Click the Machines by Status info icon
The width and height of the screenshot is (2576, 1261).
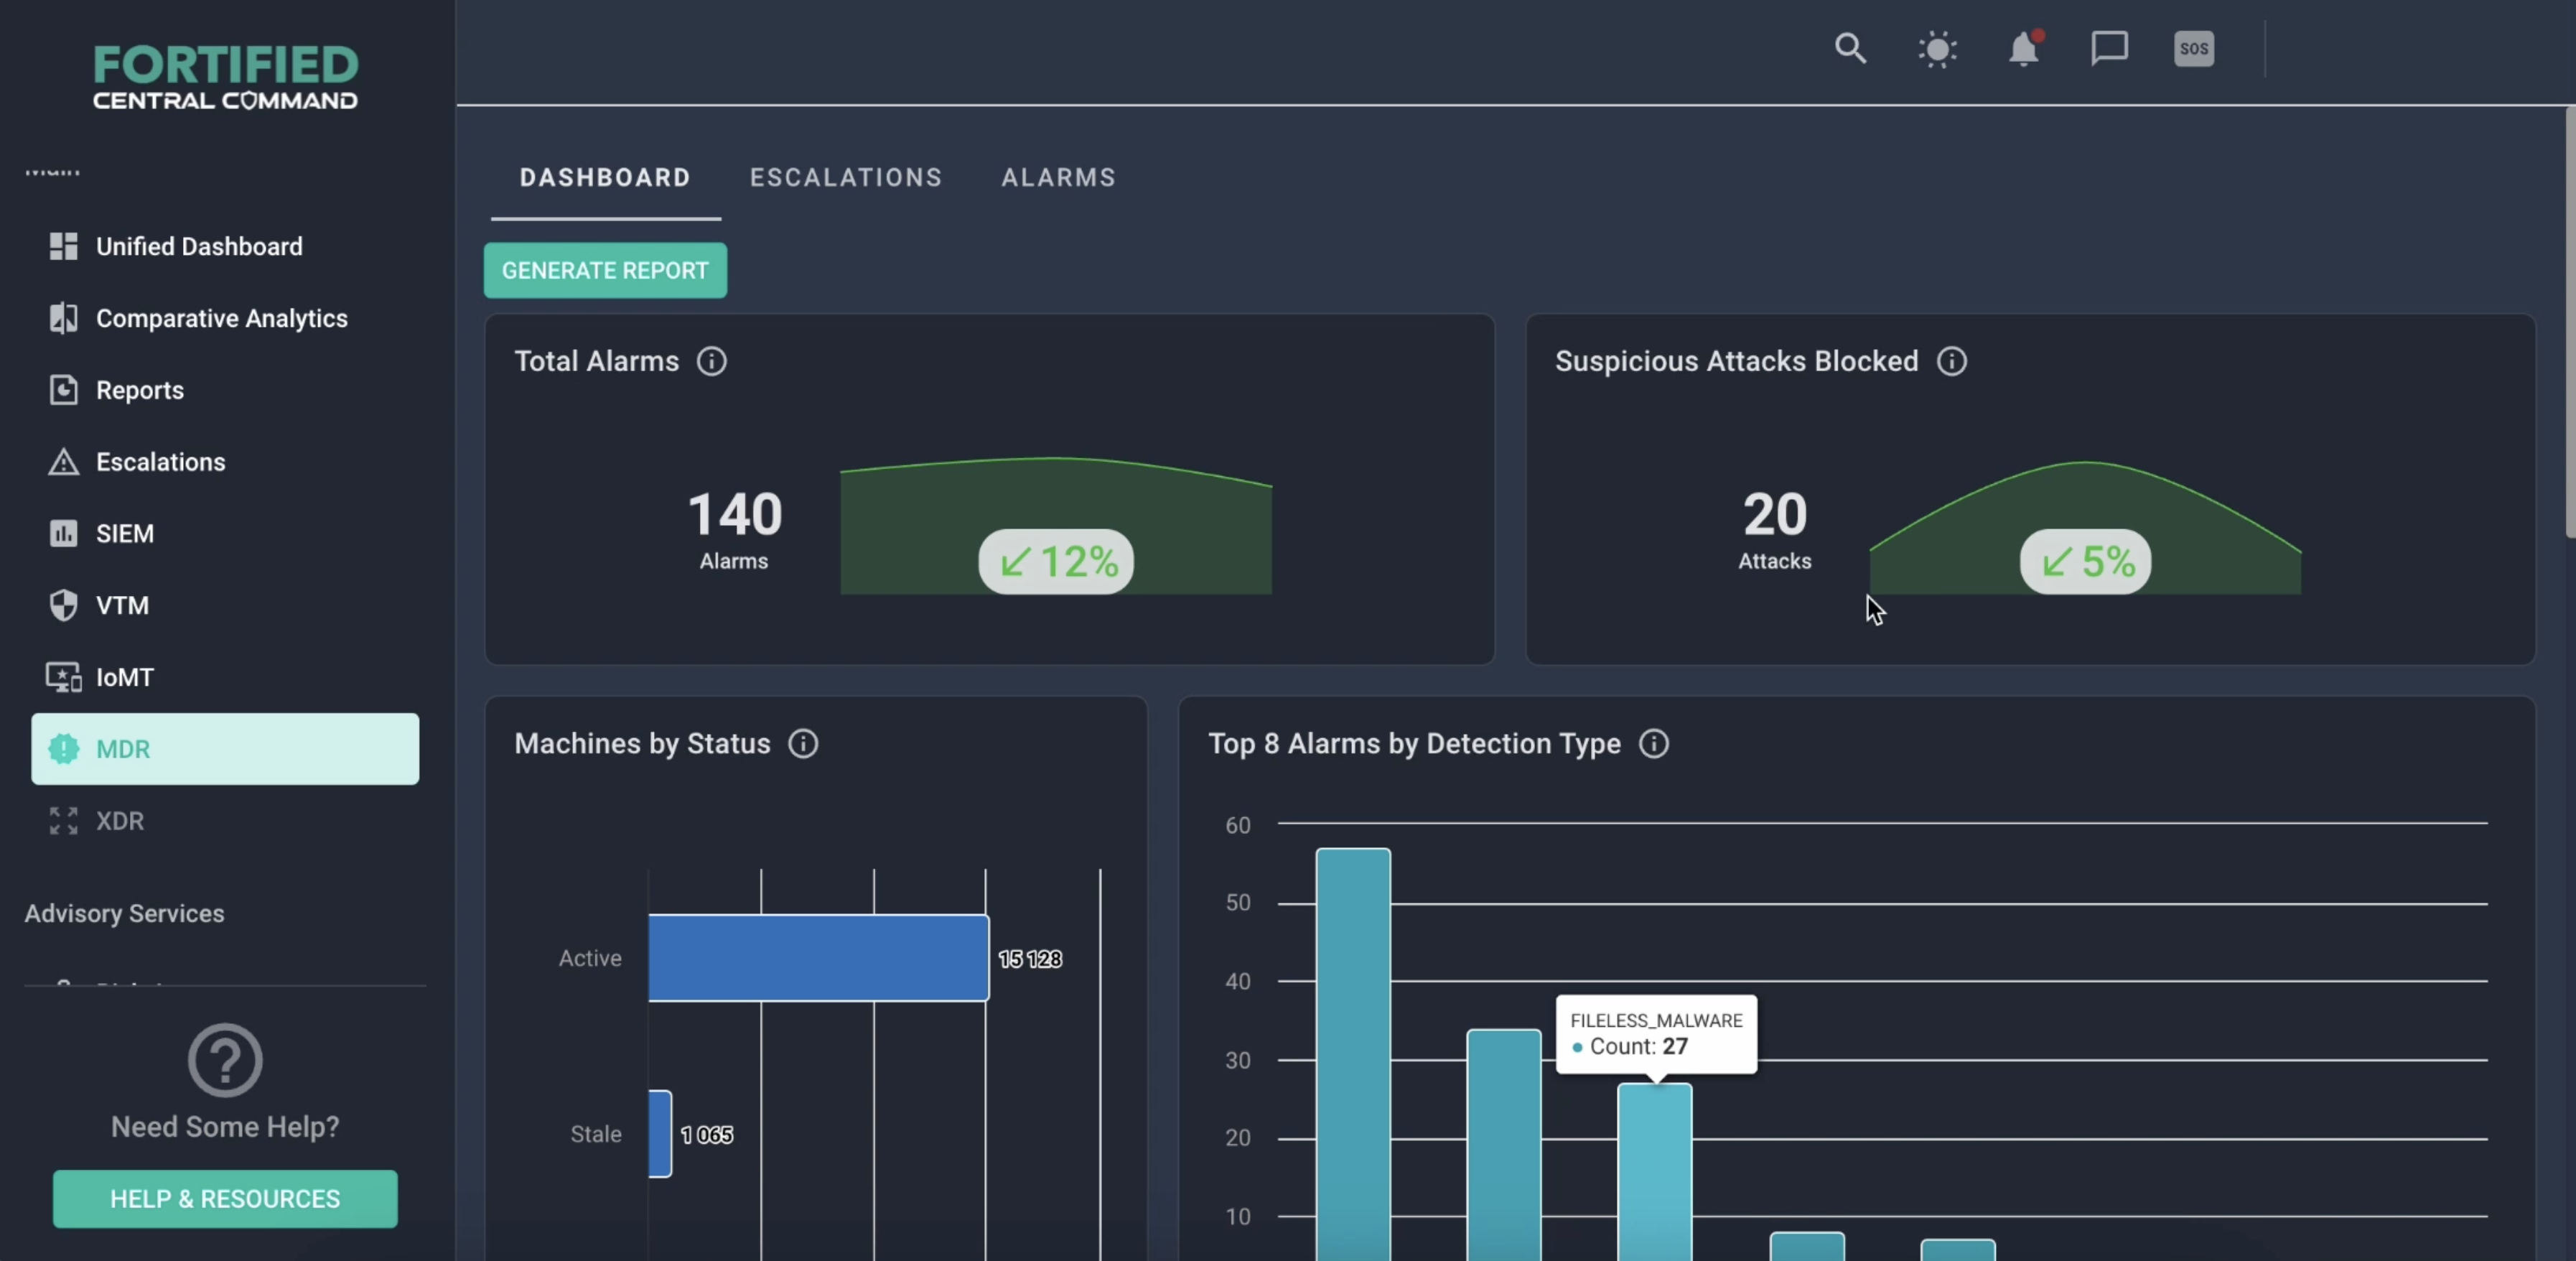point(803,744)
